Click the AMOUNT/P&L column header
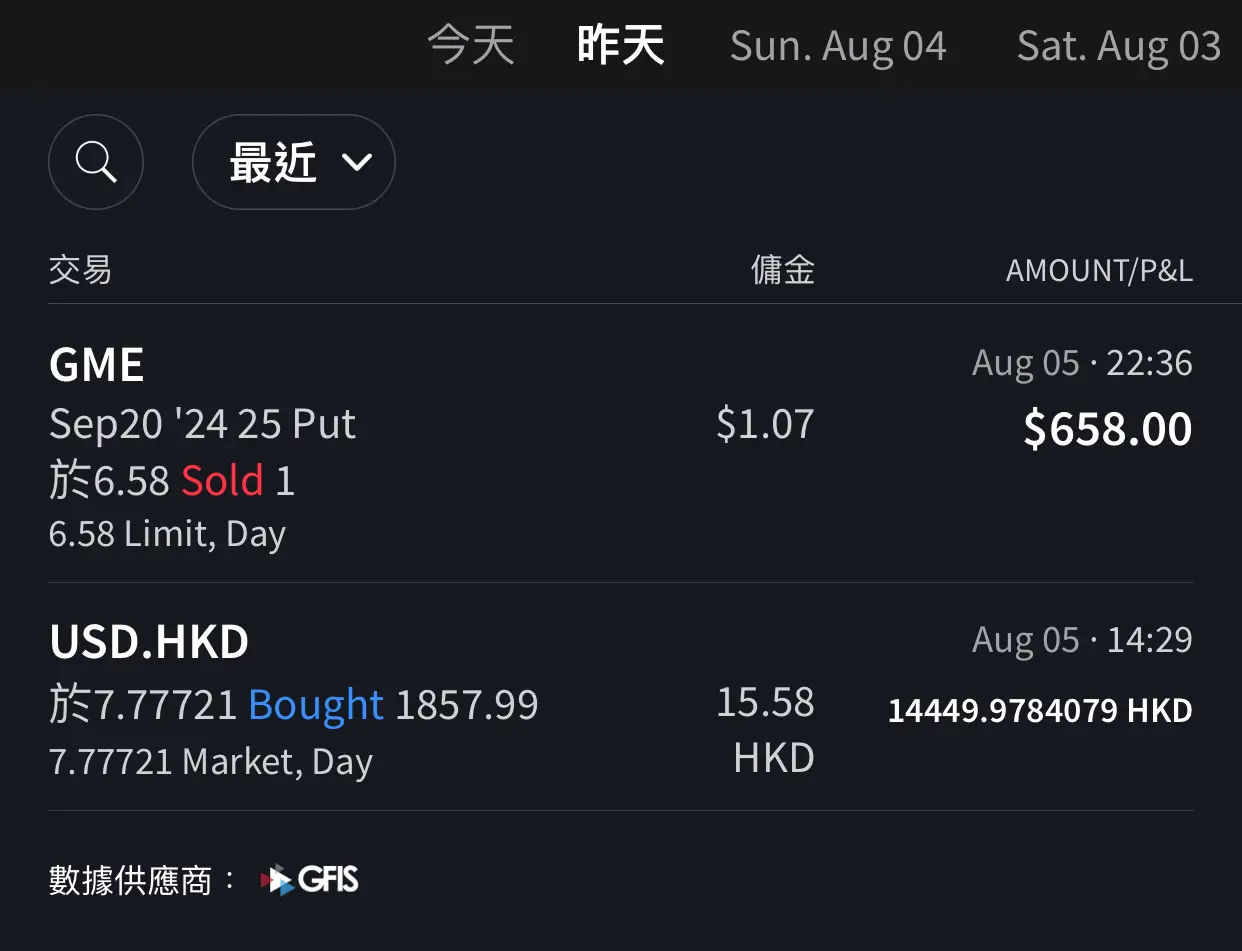The width and height of the screenshot is (1242, 951). click(1099, 271)
